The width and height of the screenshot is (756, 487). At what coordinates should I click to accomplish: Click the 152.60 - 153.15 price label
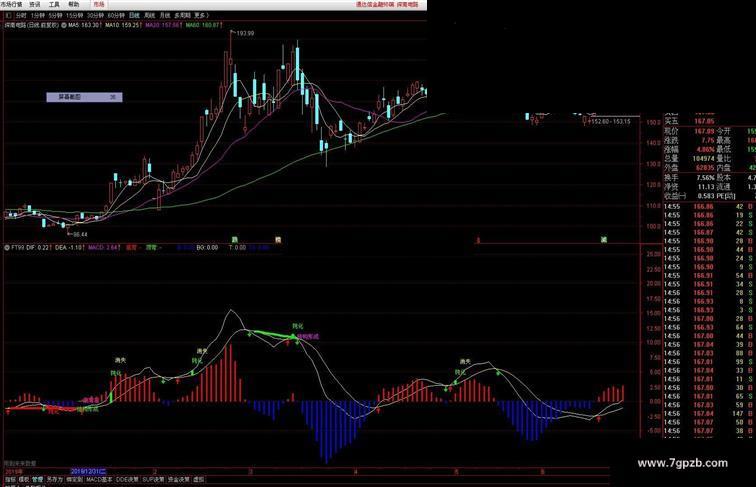pos(611,122)
